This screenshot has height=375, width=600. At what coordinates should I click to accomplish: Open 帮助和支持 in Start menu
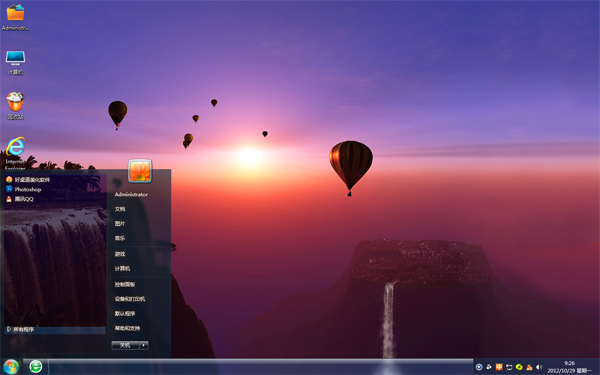[127, 328]
